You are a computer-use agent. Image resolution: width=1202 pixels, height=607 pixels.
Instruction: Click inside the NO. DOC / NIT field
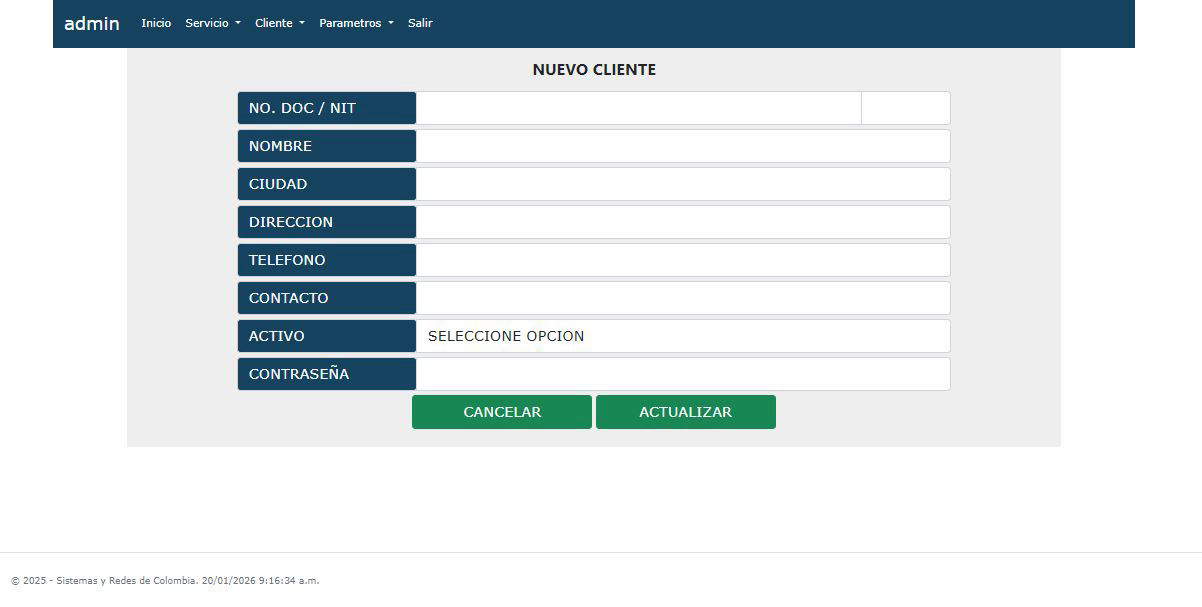click(x=637, y=107)
